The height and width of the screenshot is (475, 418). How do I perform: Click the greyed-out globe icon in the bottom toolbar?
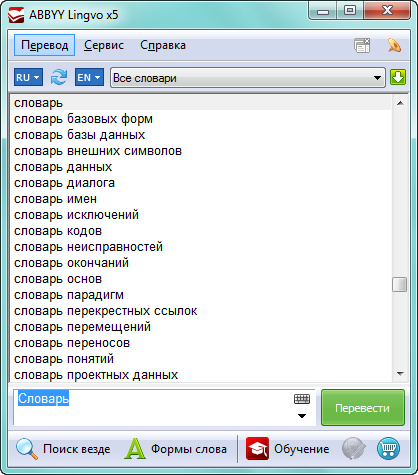pyautogui.click(x=353, y=448)
